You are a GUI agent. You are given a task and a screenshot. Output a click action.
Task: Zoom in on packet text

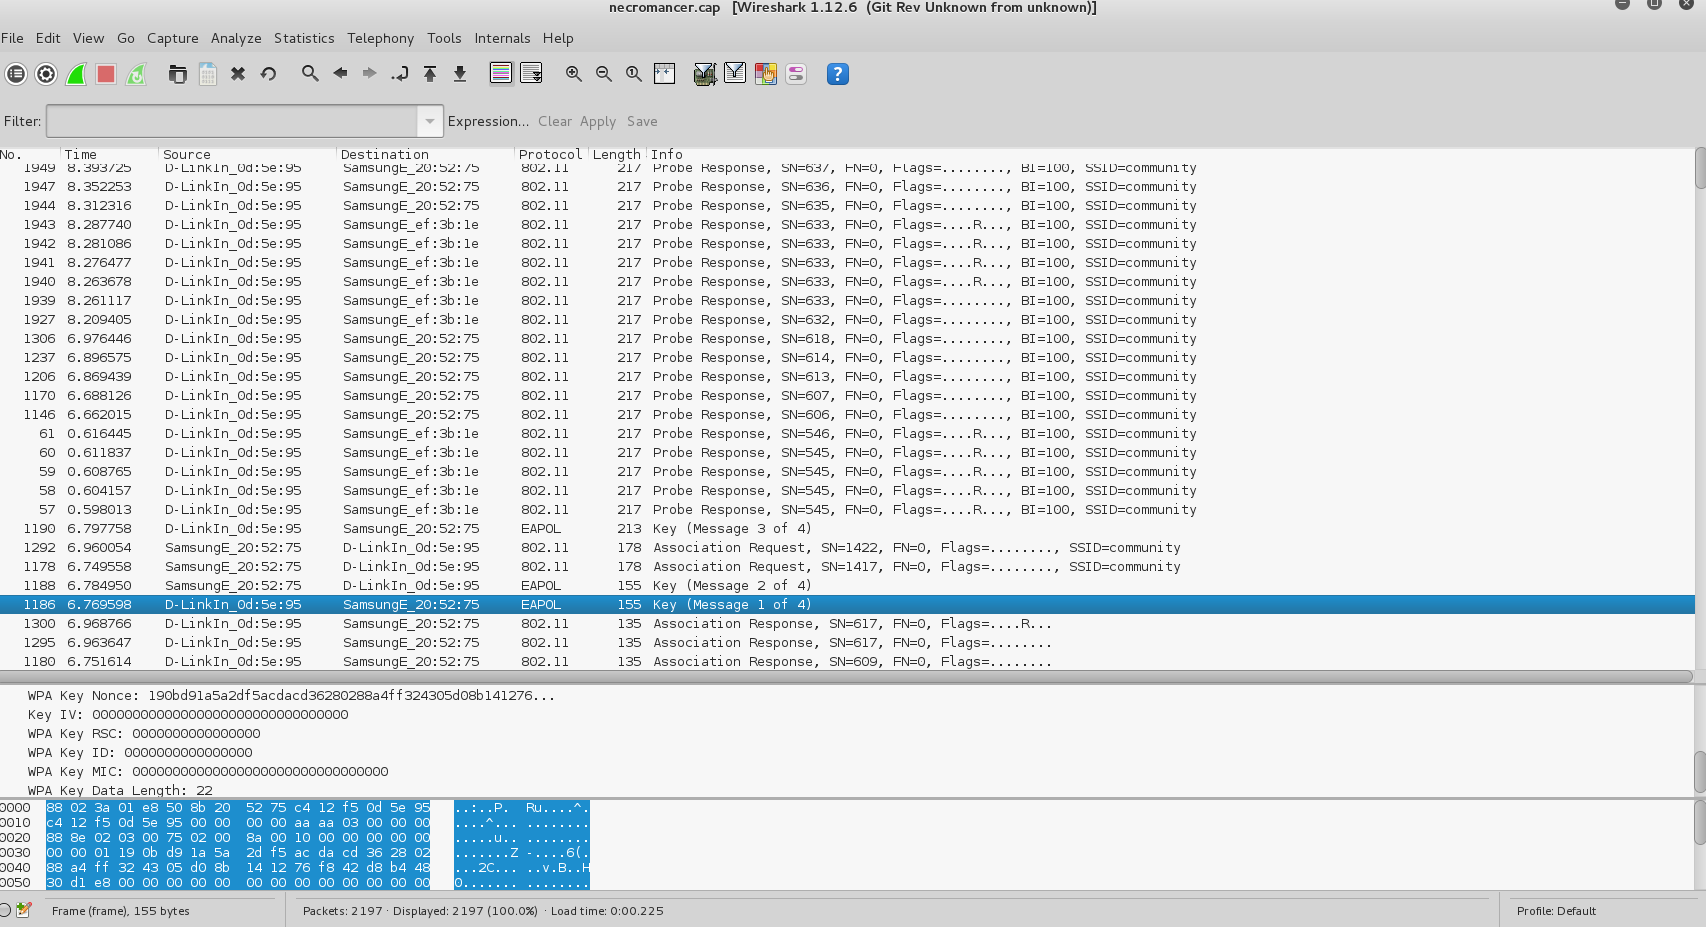pyautogui.click(x=574, y=74)
